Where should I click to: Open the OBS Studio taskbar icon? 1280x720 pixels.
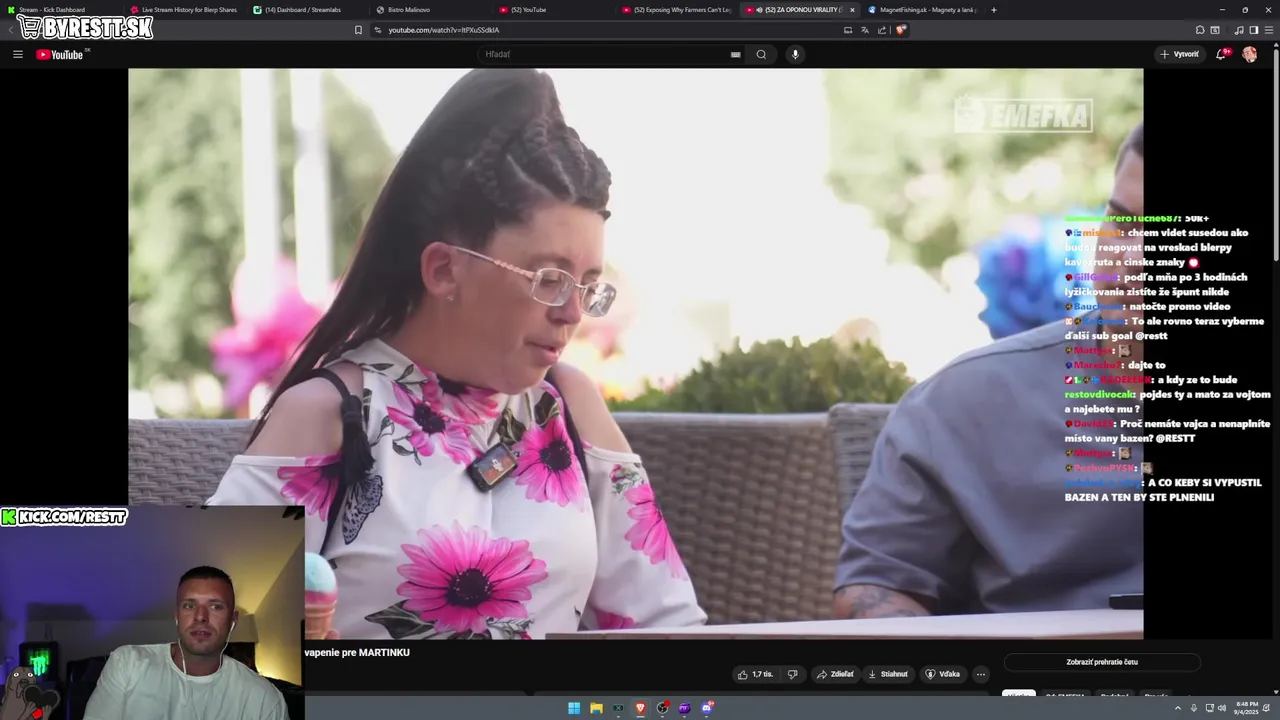click(662, 708)
